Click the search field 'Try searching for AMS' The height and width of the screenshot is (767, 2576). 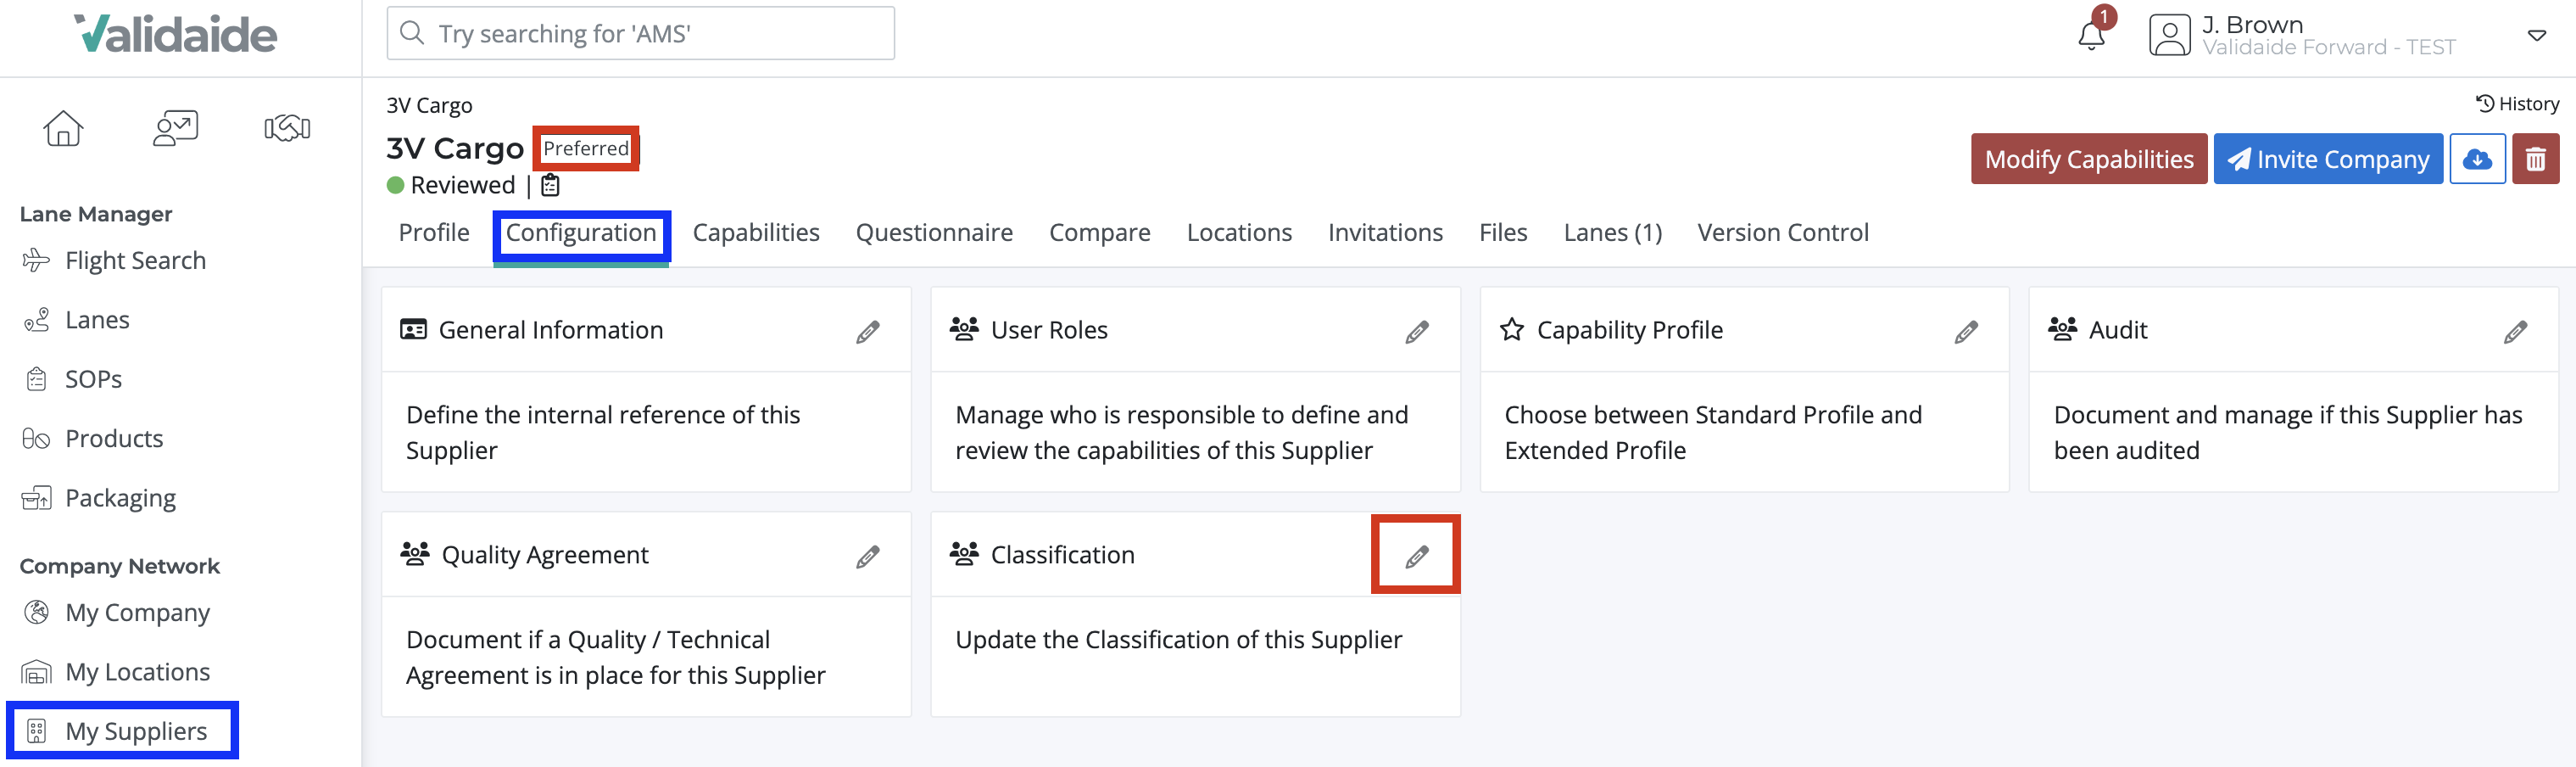(640, 34)
